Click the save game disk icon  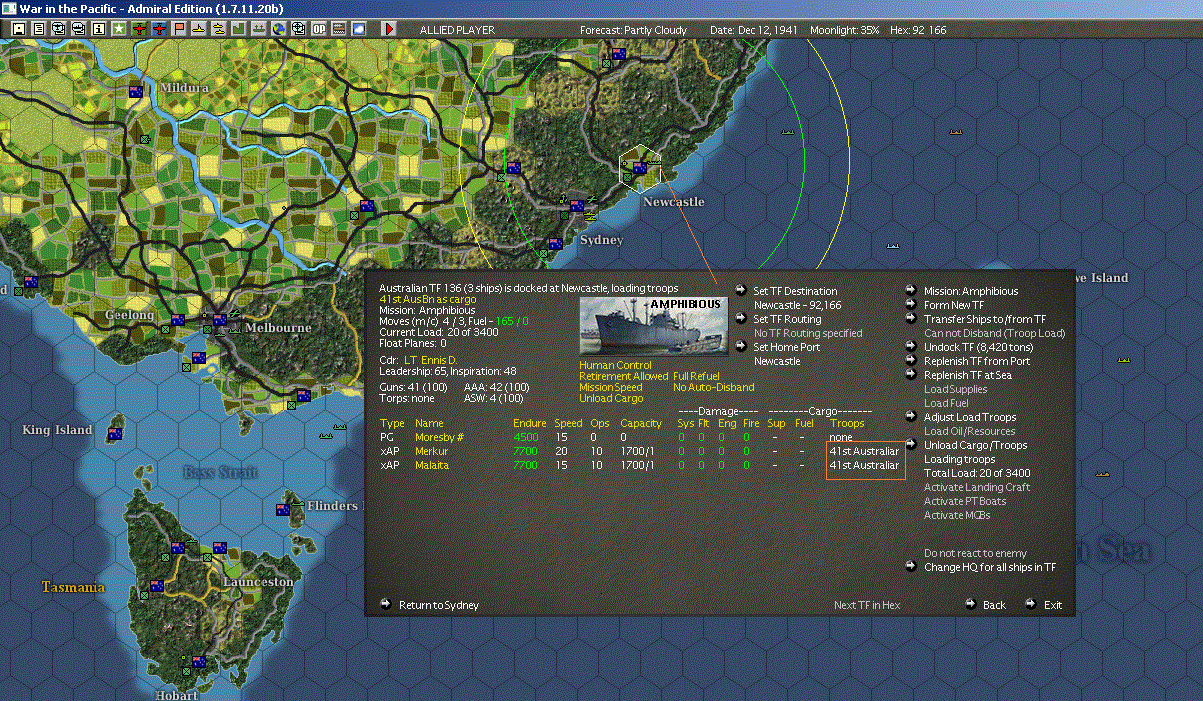18,29
